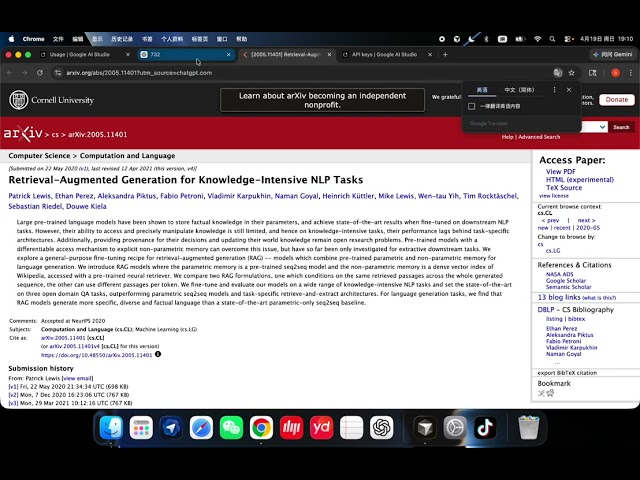This screenshot has width=640, height=480.
Task: Open the Apple menu
Action: (11, 39)
